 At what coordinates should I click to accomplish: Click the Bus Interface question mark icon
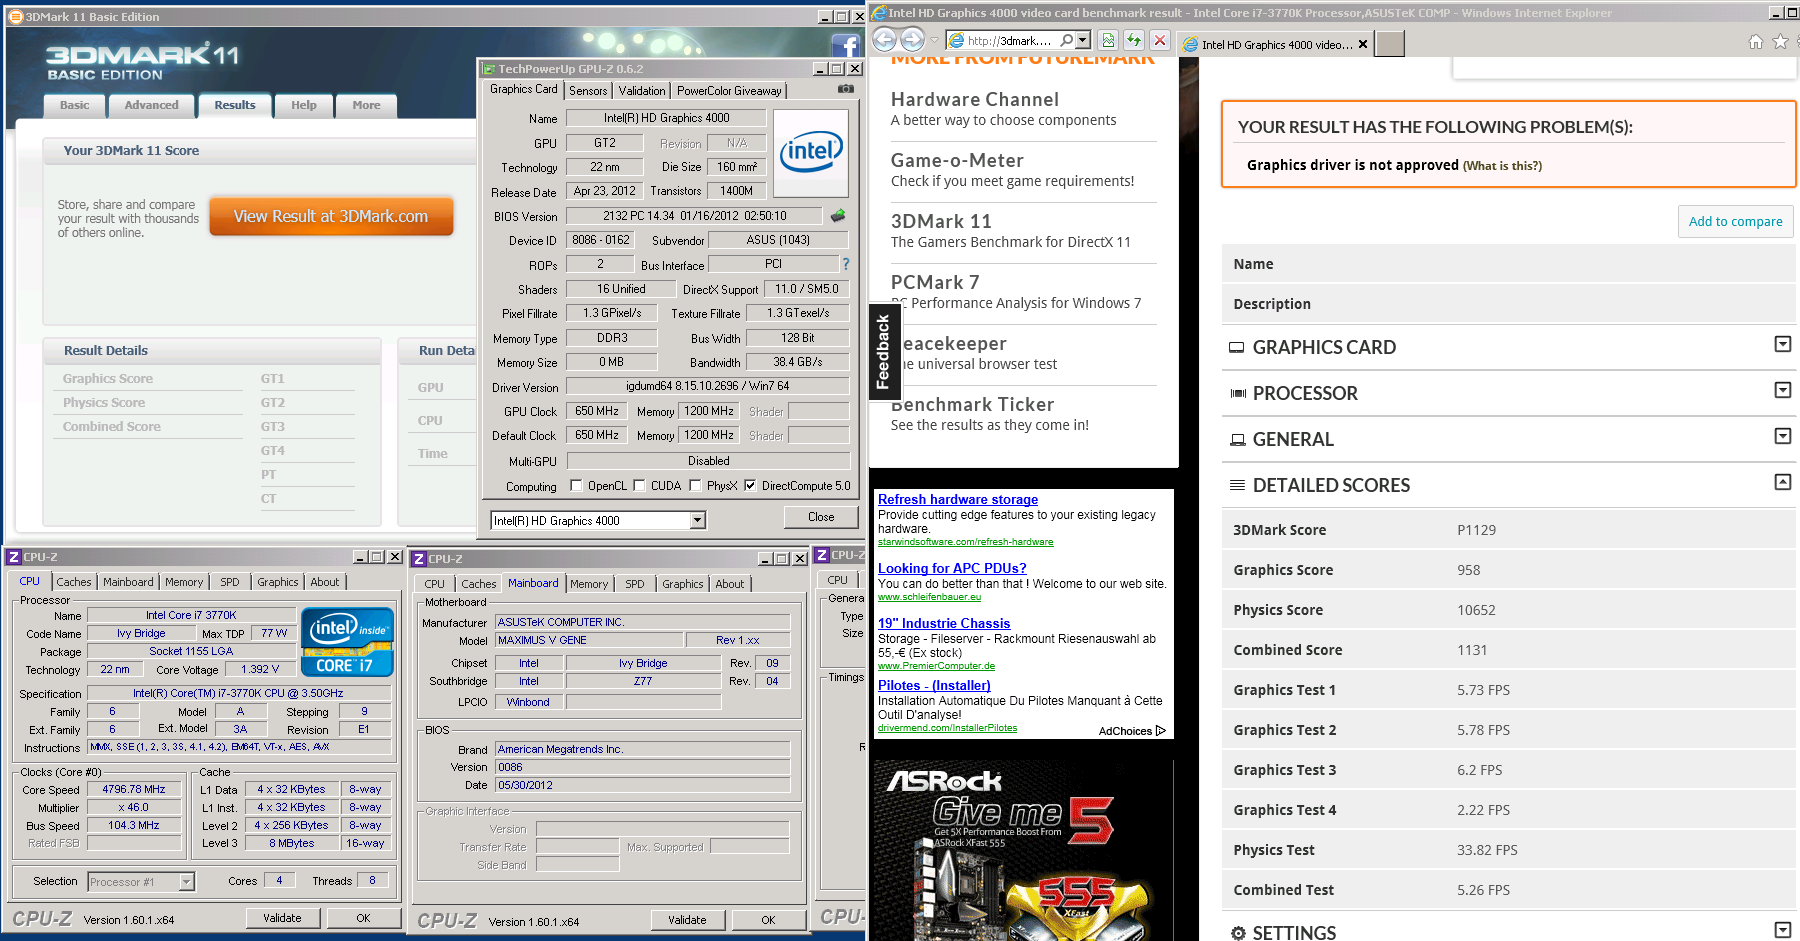point(846,264)
